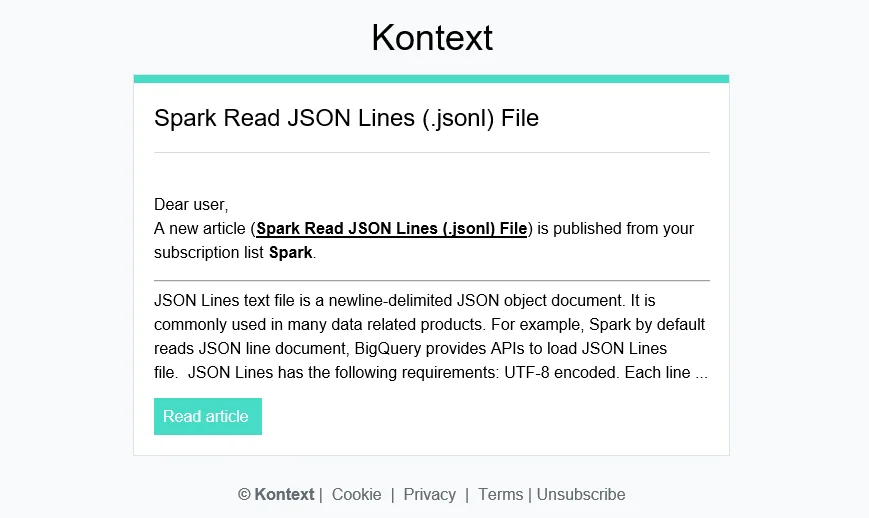
Task: Click the divider line above the article excerpt
Action: tap(431, 281)
